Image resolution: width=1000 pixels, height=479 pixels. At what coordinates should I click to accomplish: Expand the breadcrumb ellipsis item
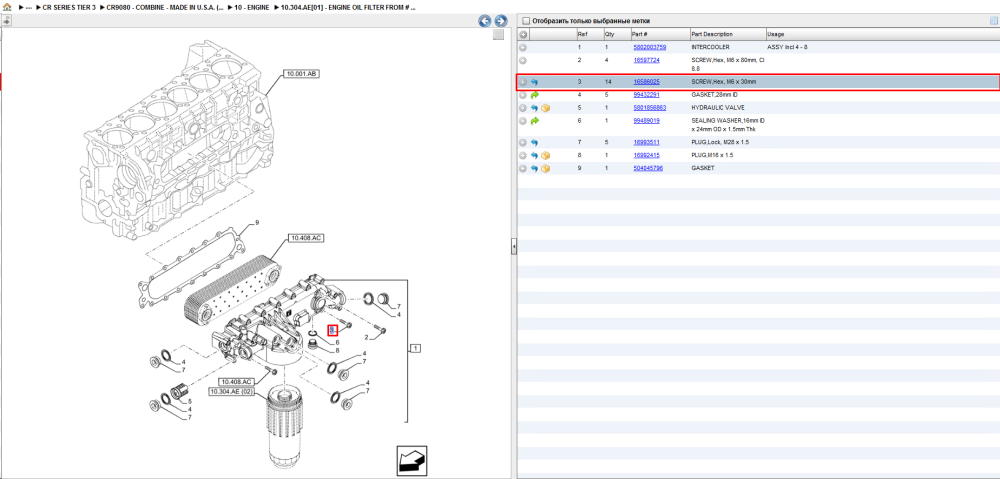29,8
